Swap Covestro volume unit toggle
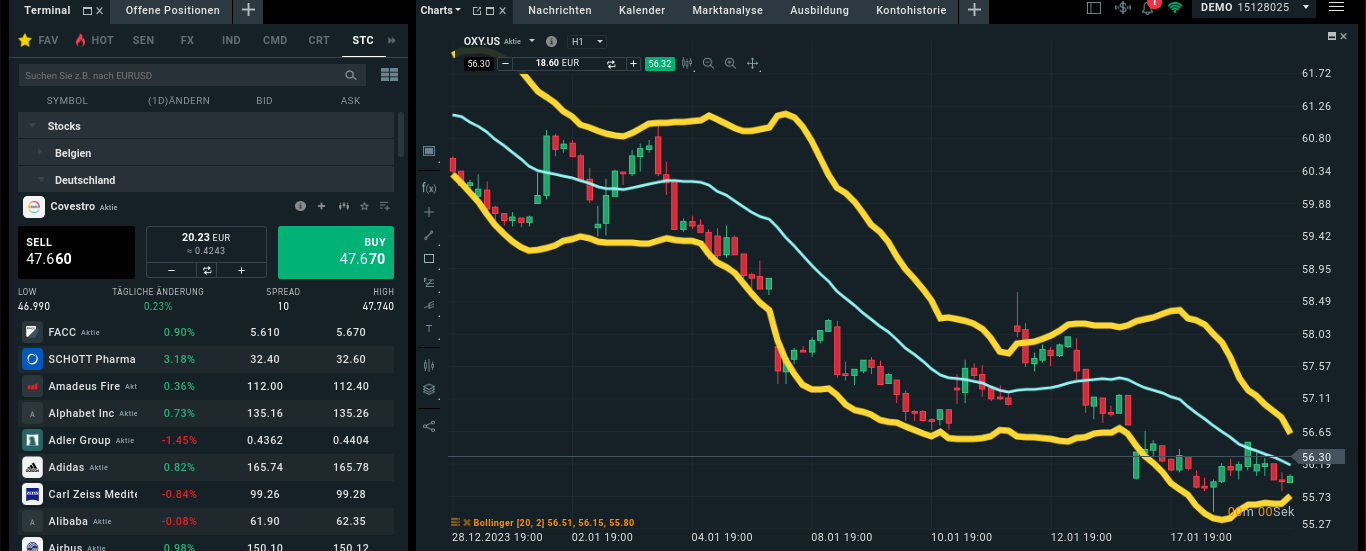This screenshot has width=1366, height=551. [x=206, y=270]
